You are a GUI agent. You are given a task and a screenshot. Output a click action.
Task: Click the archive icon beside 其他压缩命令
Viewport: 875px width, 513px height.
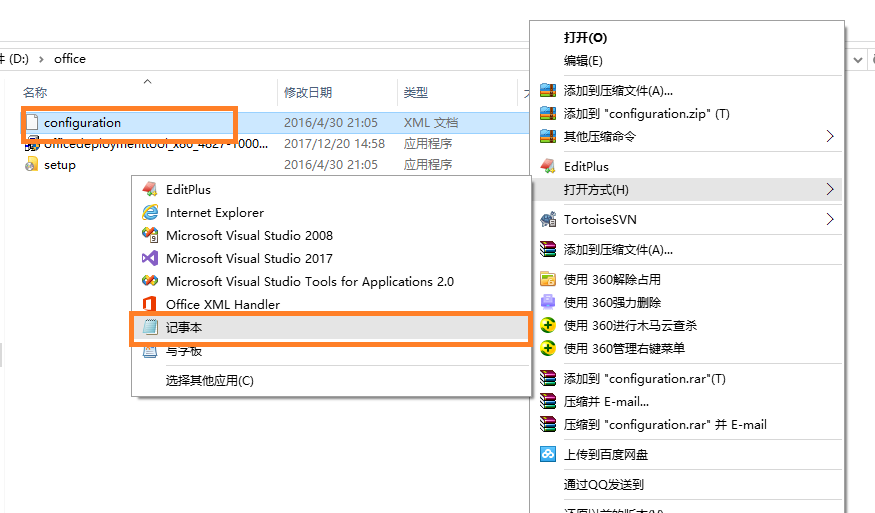(x=548, y=136)
